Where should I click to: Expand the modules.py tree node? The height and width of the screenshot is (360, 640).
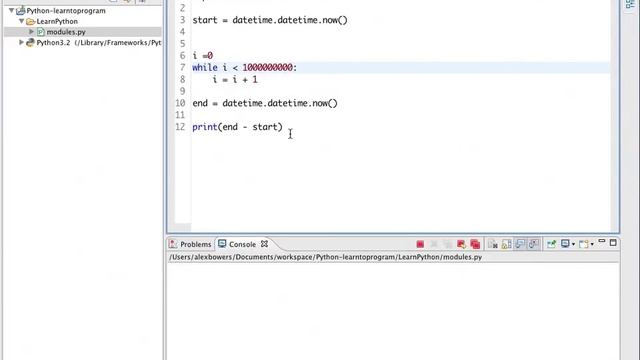click(31, 31)
